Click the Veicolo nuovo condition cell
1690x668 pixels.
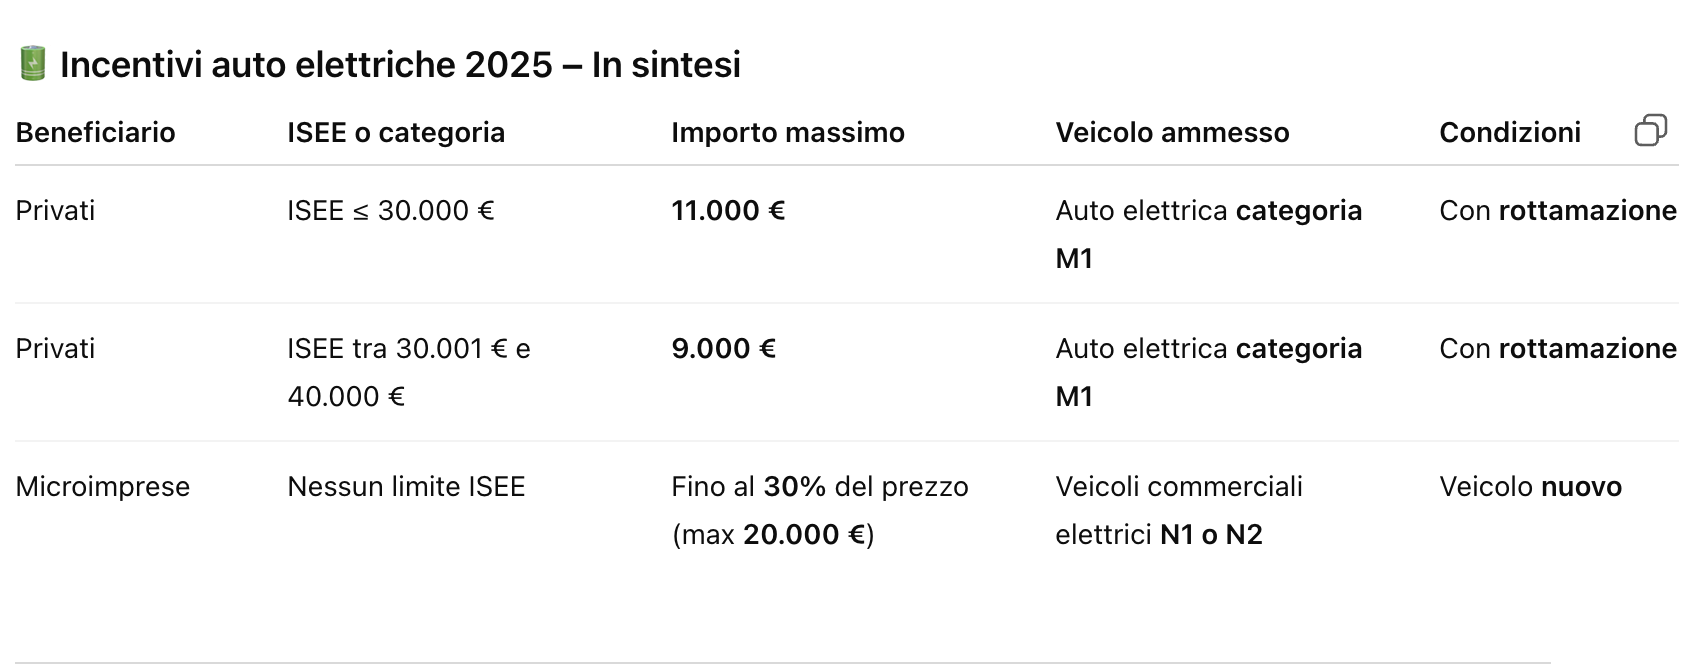(x=1530, y=486)
